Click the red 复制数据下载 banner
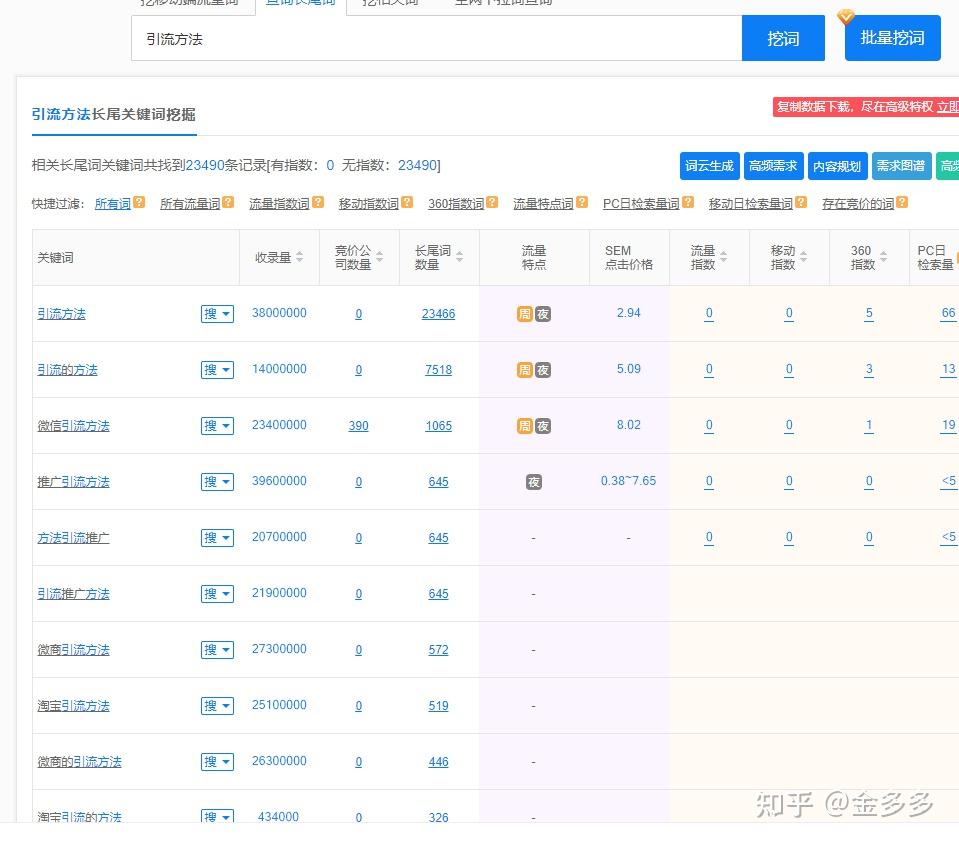959x843 pixels. pos(865,107)
